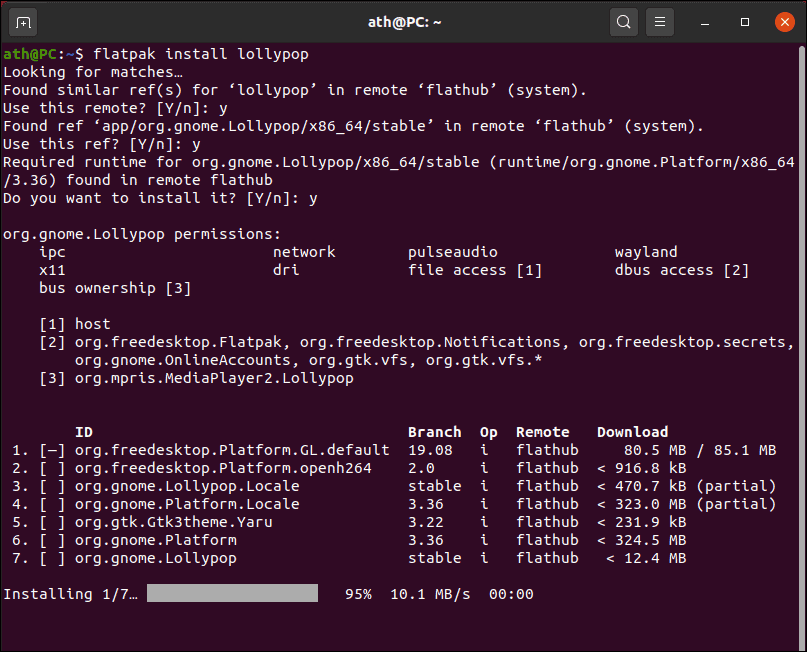Click download size '< 231.9 kB'
This screenshot has height=652, width=807.
pos(642,522)
